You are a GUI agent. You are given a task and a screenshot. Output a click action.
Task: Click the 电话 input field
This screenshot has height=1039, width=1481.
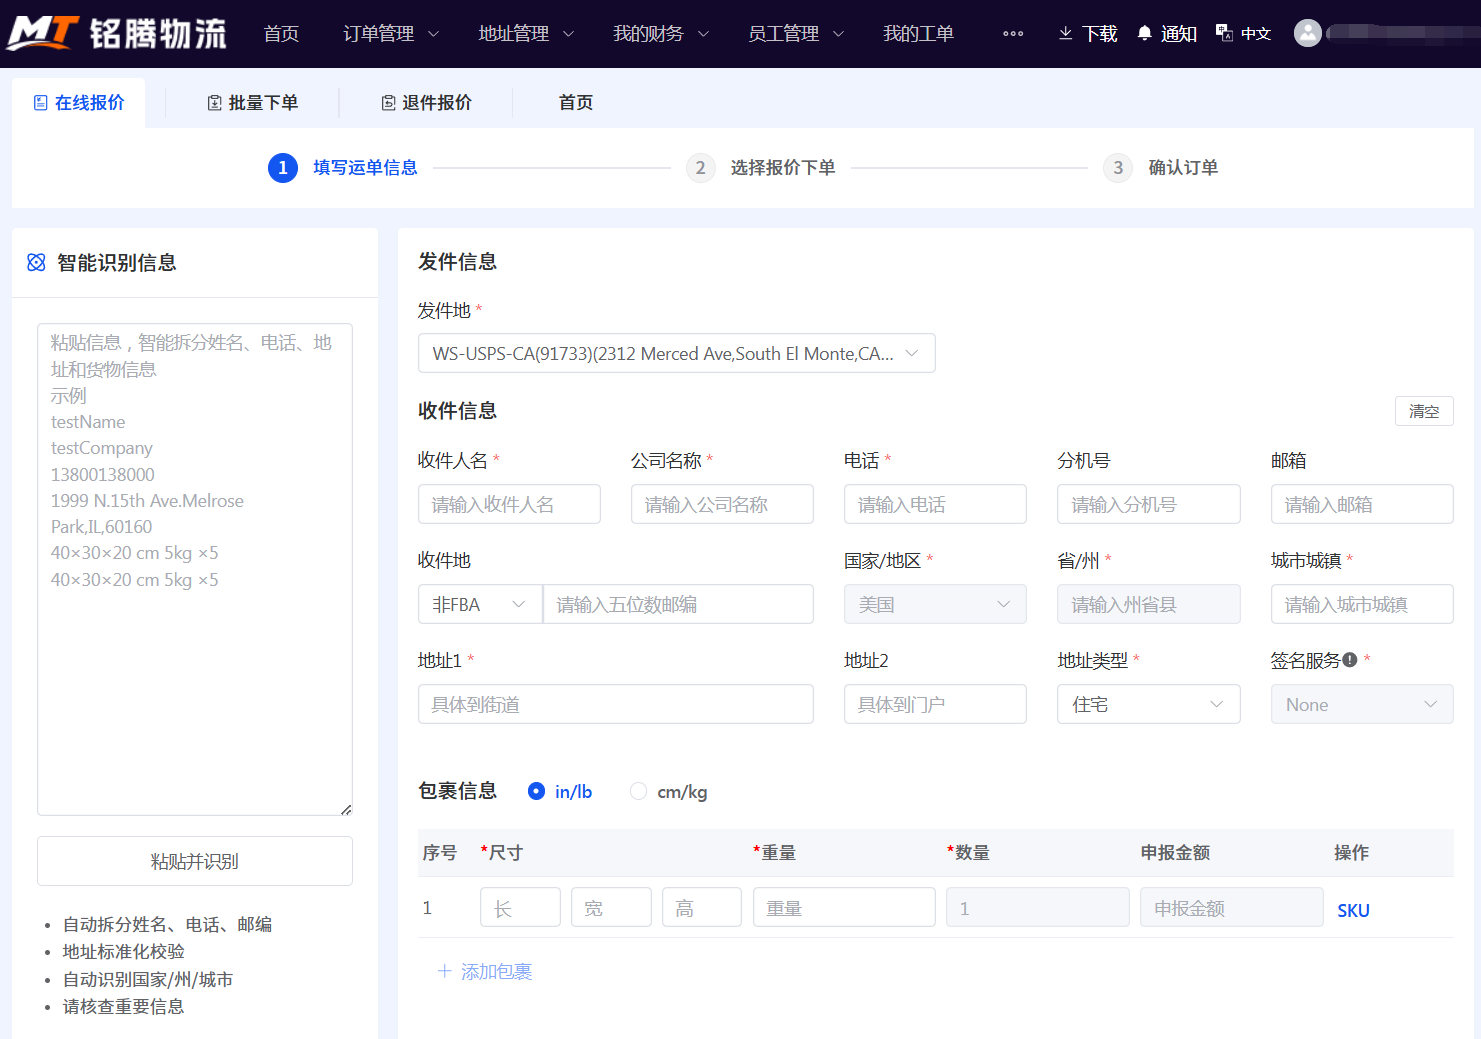[935, 504]
